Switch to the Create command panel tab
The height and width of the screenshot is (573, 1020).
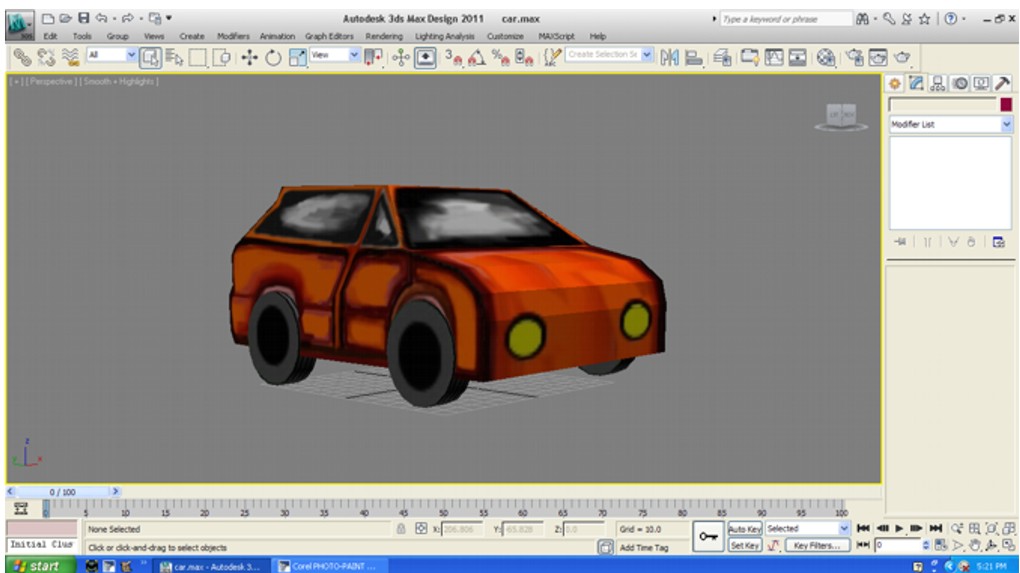coord(895,83)
